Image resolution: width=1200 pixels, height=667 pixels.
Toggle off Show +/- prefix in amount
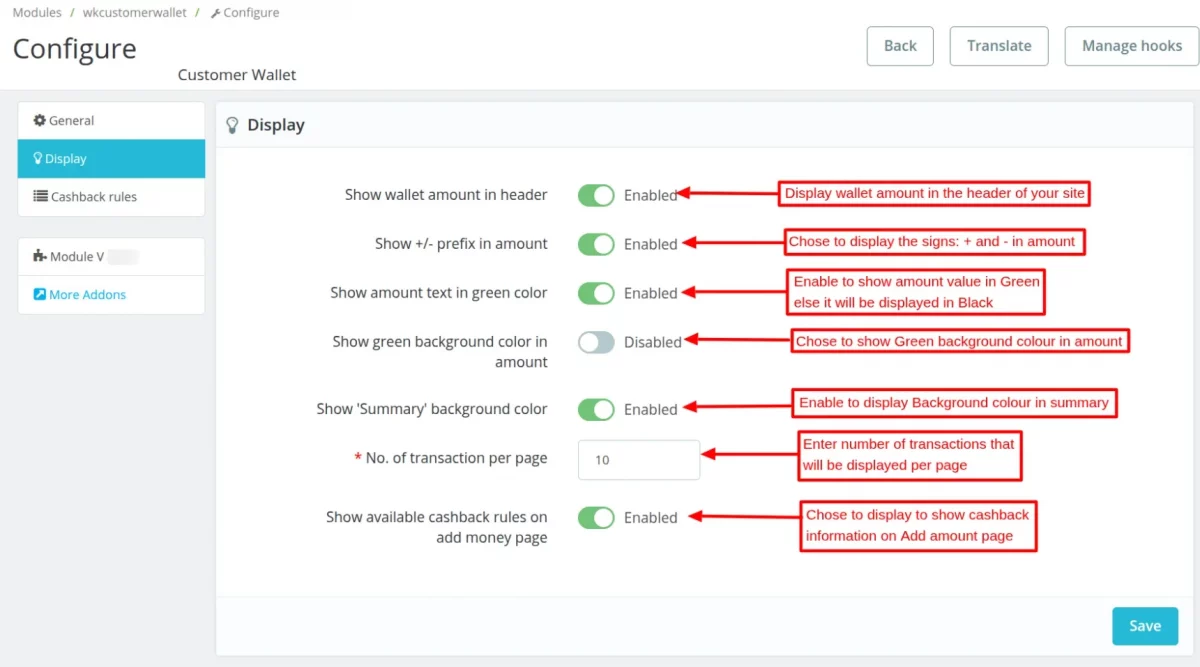596,244
